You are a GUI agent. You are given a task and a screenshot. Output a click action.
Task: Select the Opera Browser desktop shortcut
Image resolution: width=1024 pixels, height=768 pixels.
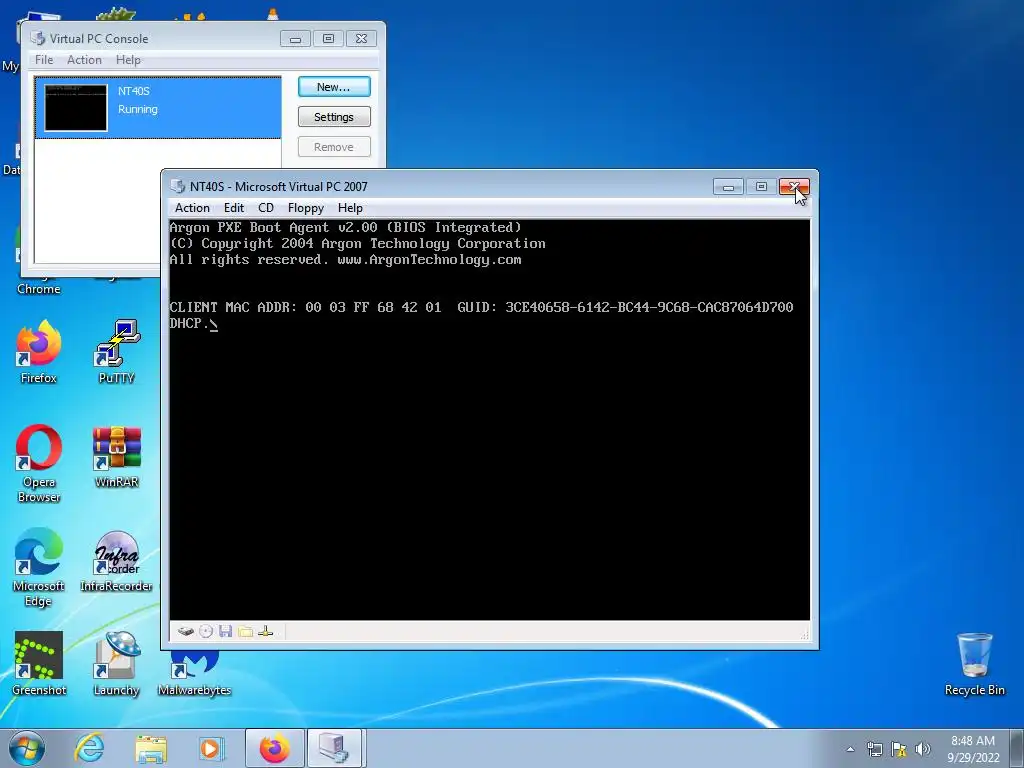(39, 464)
